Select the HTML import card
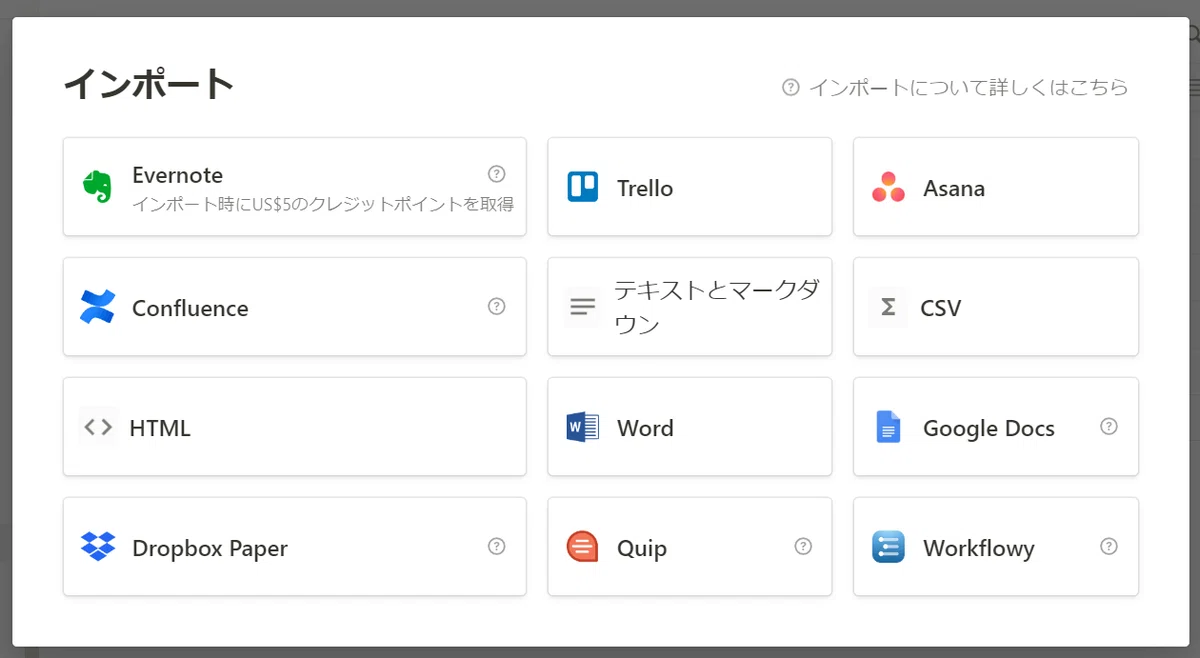Viewport: 1200px width, 658px height. tap(295, 427)
